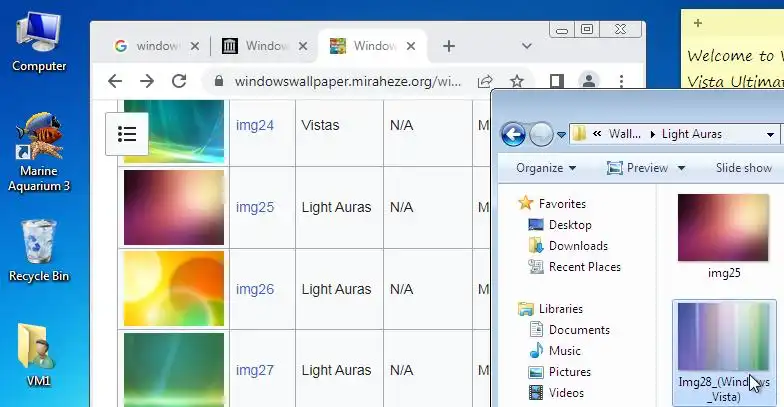
Task: Open the VM1 folder on desktop
Action: (x=39, y=356)
